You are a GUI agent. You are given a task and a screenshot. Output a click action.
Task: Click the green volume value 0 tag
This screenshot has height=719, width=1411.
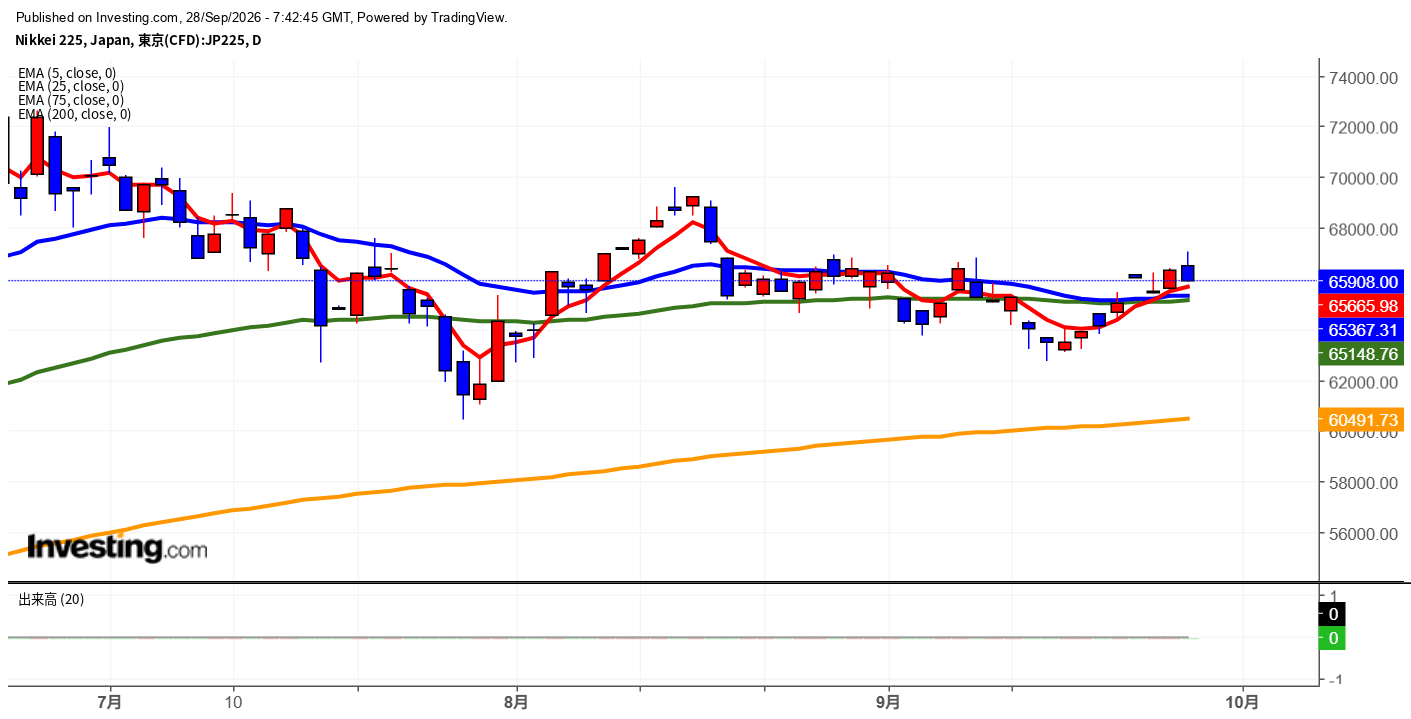[x=1333, y=638]
